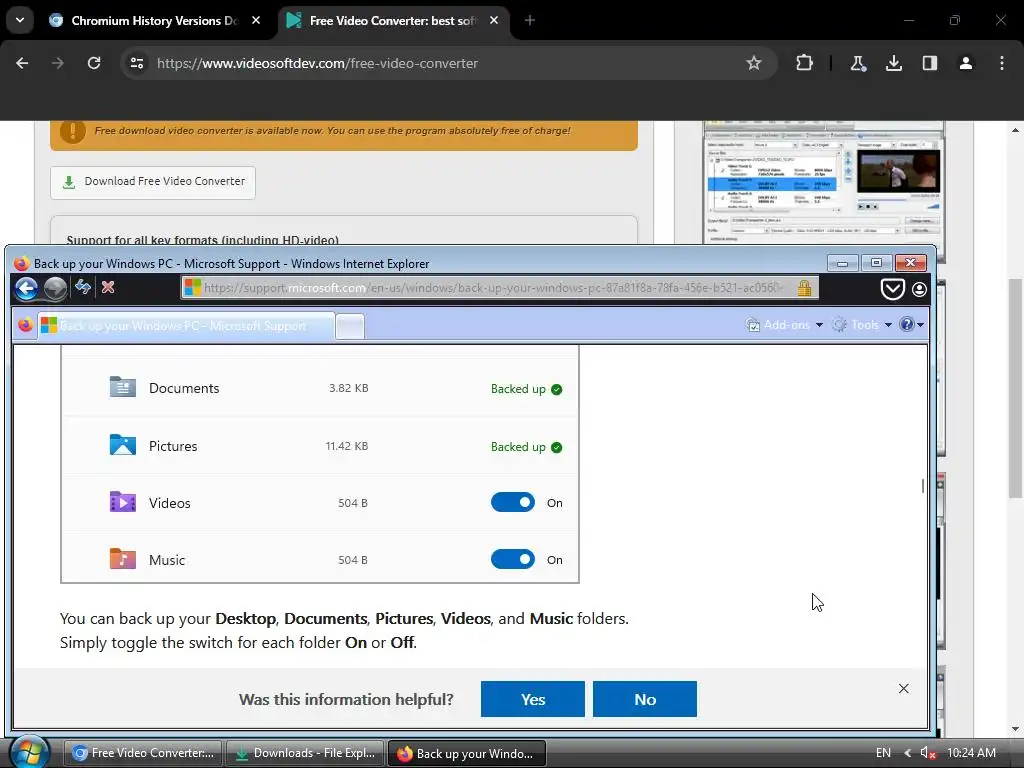Close the Chromium History Versions tab

point(256,20)
